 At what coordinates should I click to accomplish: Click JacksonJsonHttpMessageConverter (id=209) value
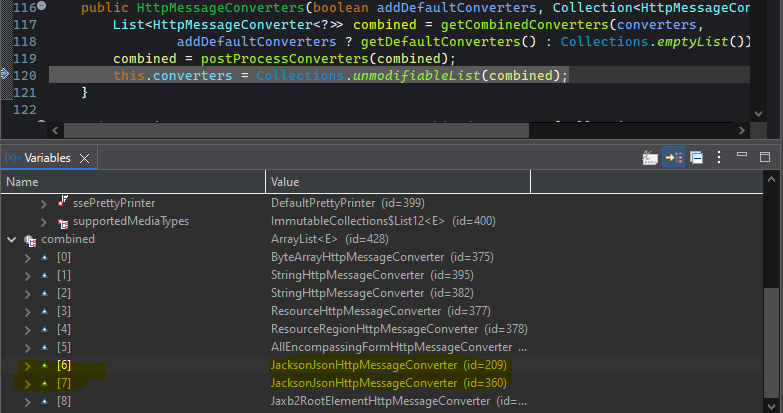389,365
